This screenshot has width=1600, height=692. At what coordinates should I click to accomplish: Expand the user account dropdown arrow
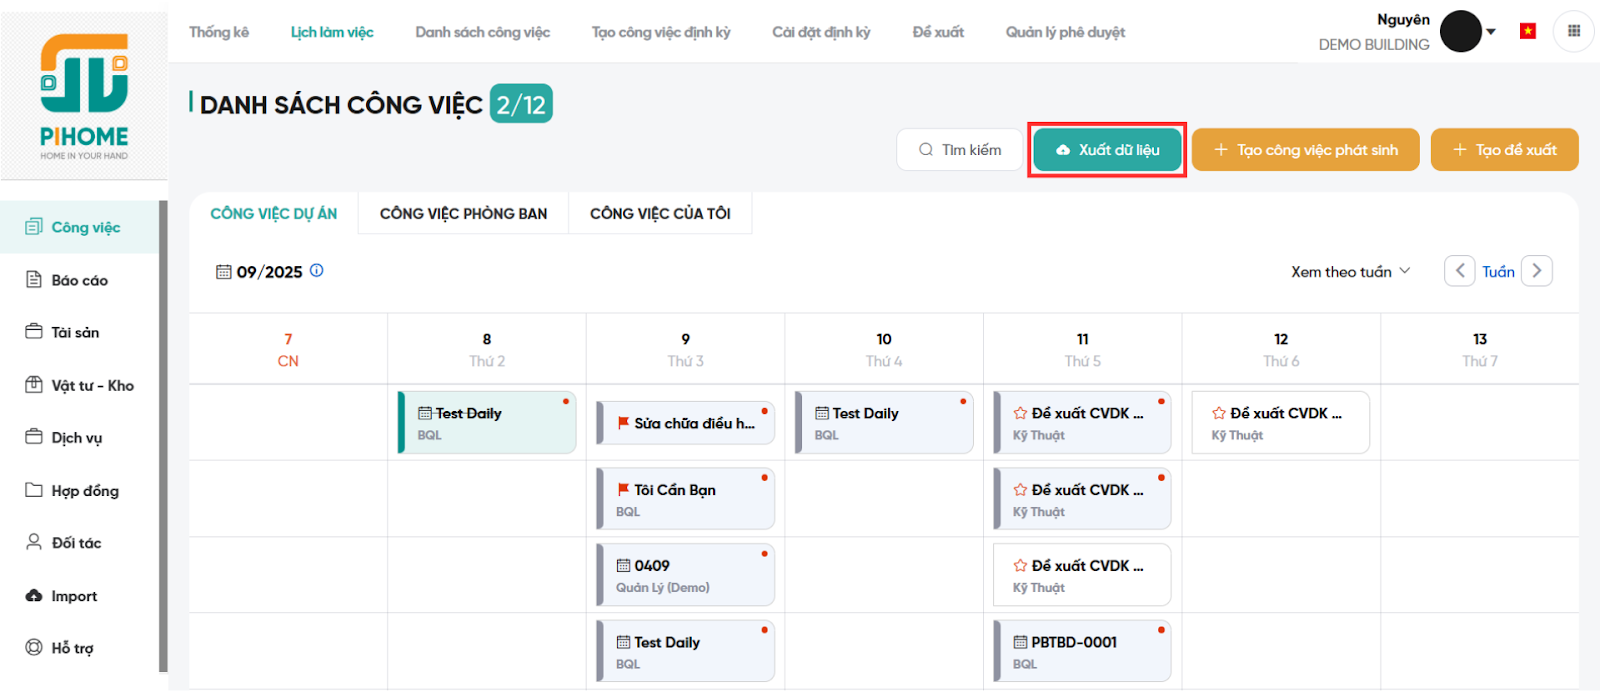1491,32
